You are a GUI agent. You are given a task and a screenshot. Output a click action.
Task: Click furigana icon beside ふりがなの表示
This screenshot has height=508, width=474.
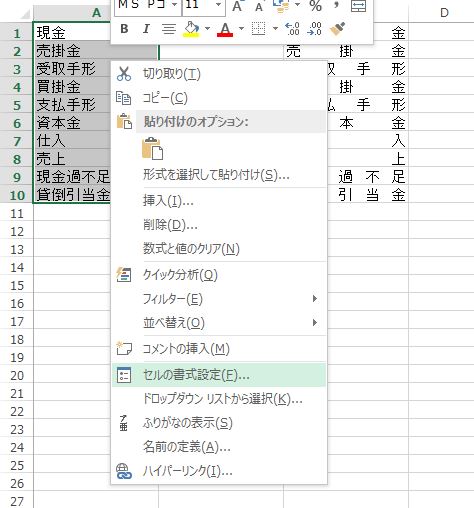pos(124,423)
